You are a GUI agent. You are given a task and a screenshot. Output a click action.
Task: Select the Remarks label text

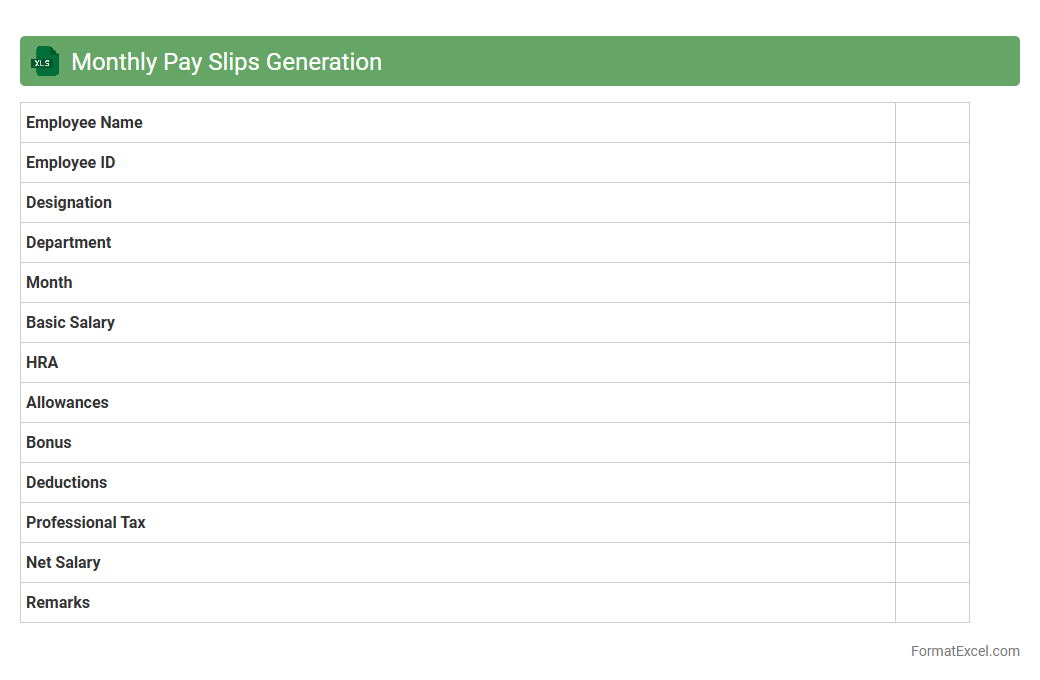point(58,603)
